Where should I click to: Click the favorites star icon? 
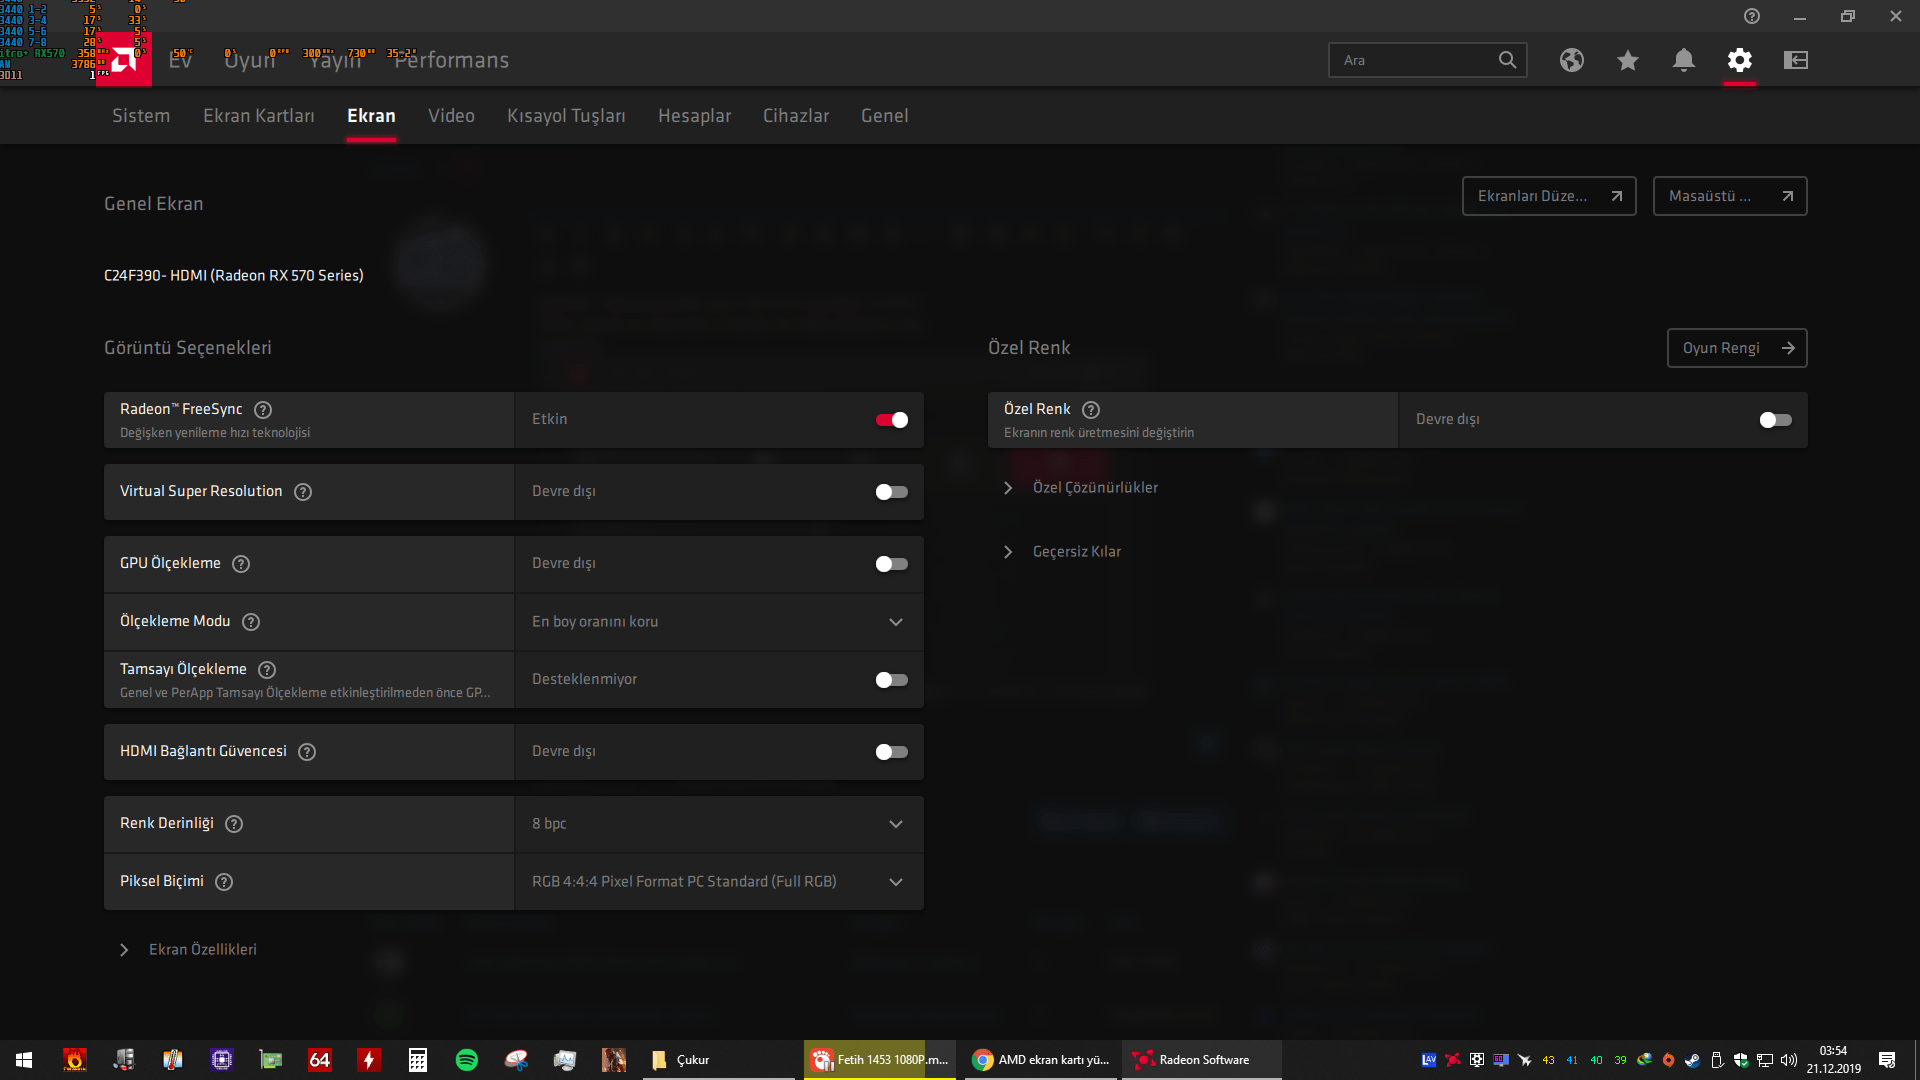click(1627, 60)
